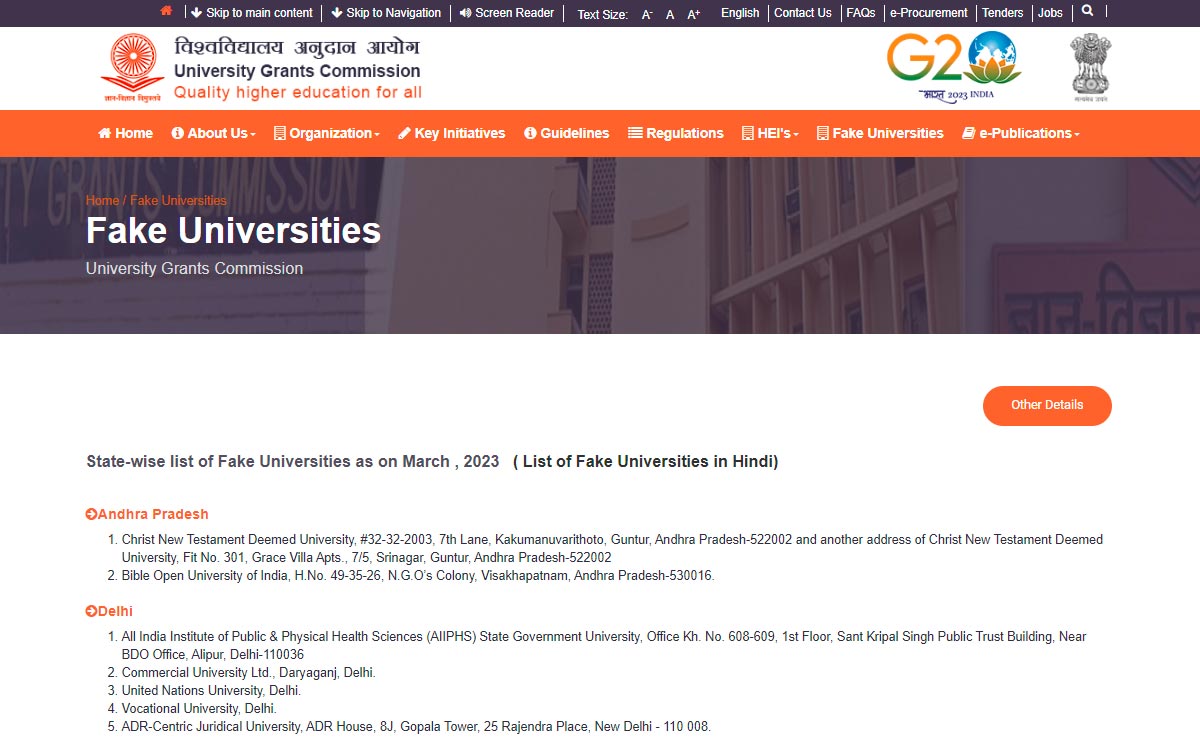The image size is (1200, 738).
Task: Open the Regulations menu item
Action: 676,132
